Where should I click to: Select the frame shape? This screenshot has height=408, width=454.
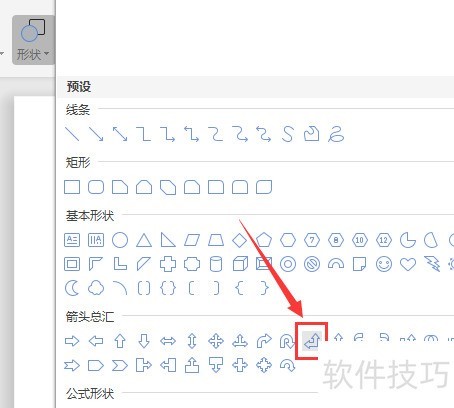(x=72, y=264)
